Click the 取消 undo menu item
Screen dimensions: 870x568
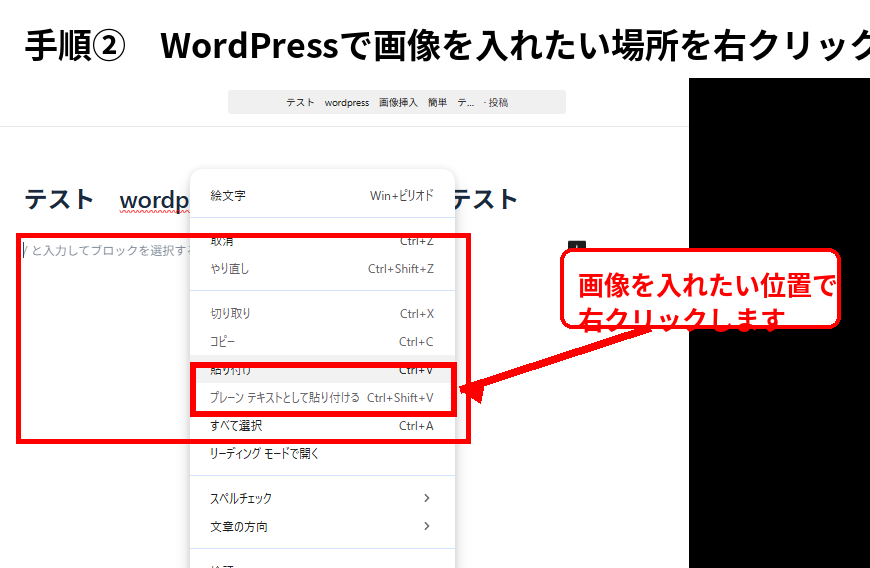pyautogui.click(x=322, y=241)
